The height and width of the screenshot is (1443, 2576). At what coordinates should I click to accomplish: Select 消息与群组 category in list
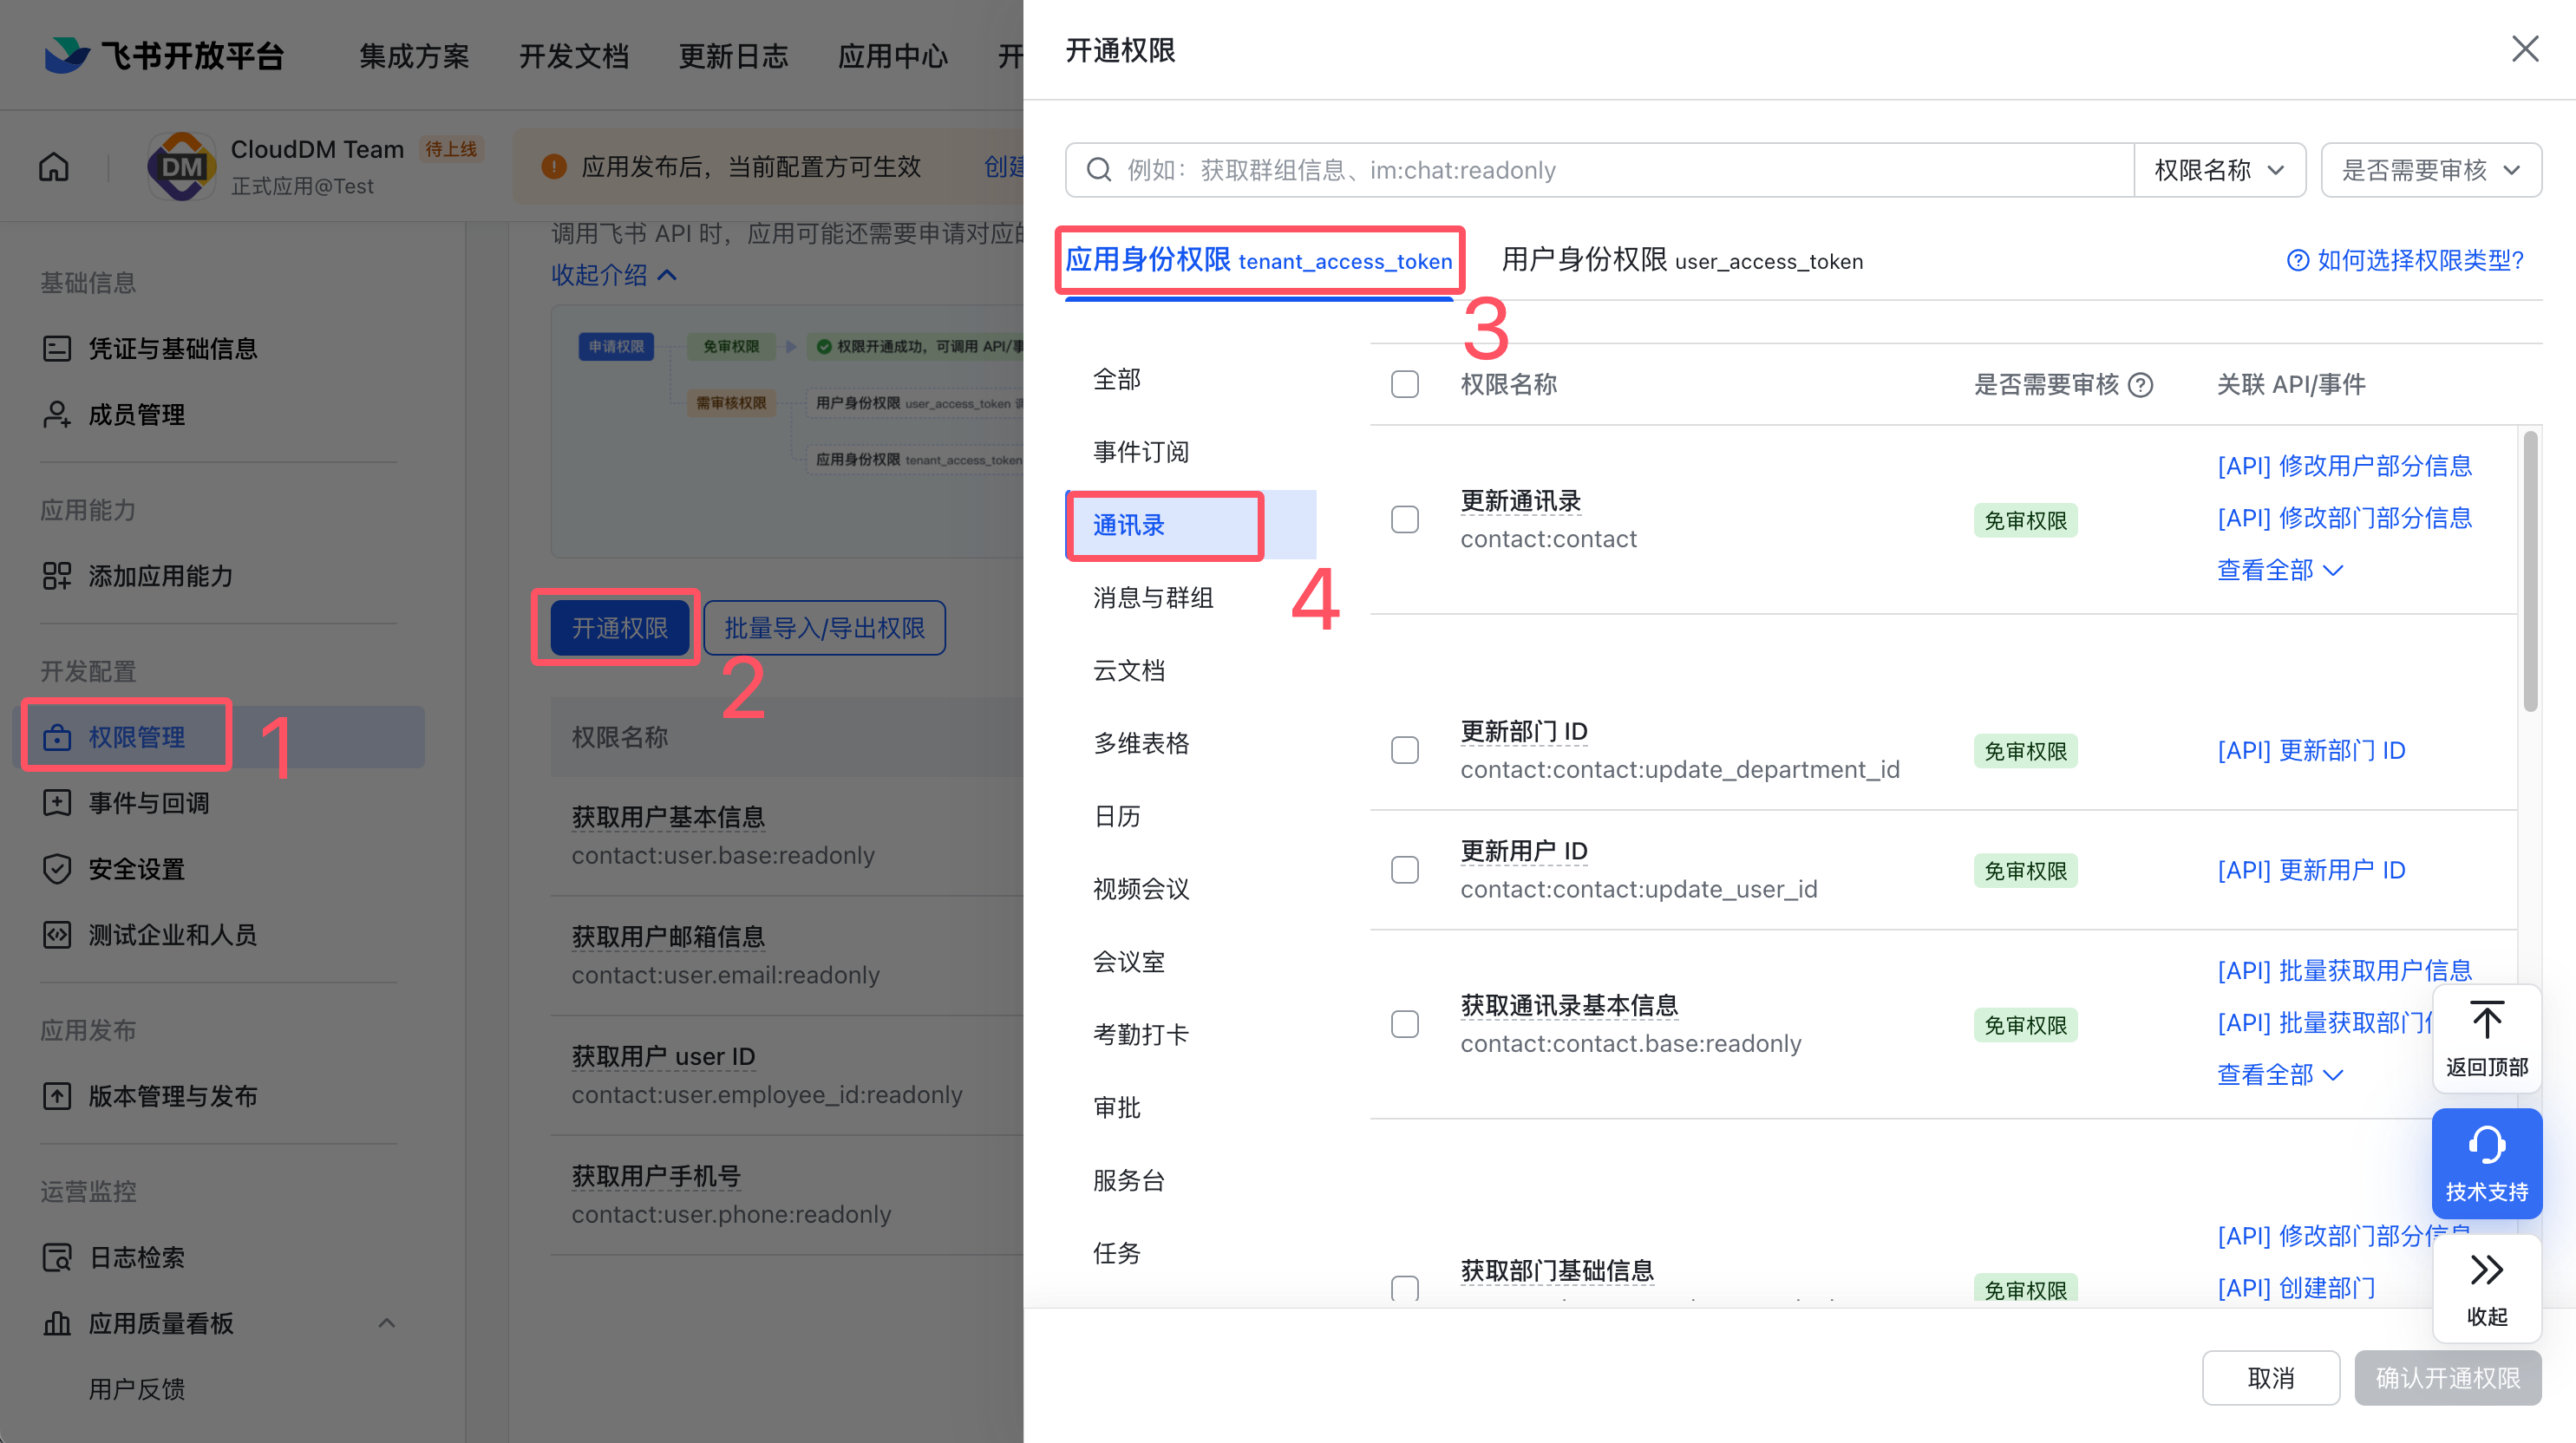(1153, 598)
